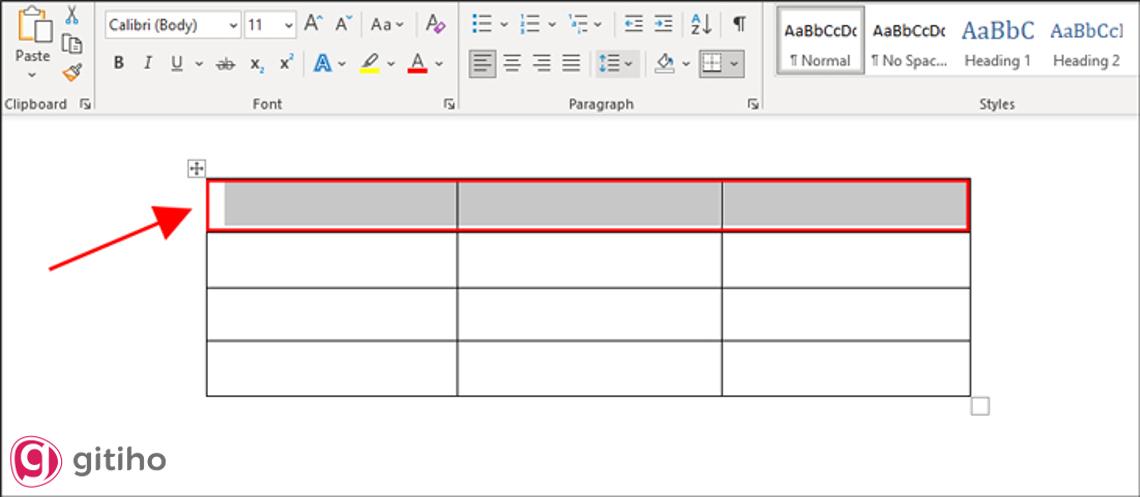The height and width of the screenshot is (497, 1140).
Task: Increase font size with the larger A icon
Action: pos(313,24)
